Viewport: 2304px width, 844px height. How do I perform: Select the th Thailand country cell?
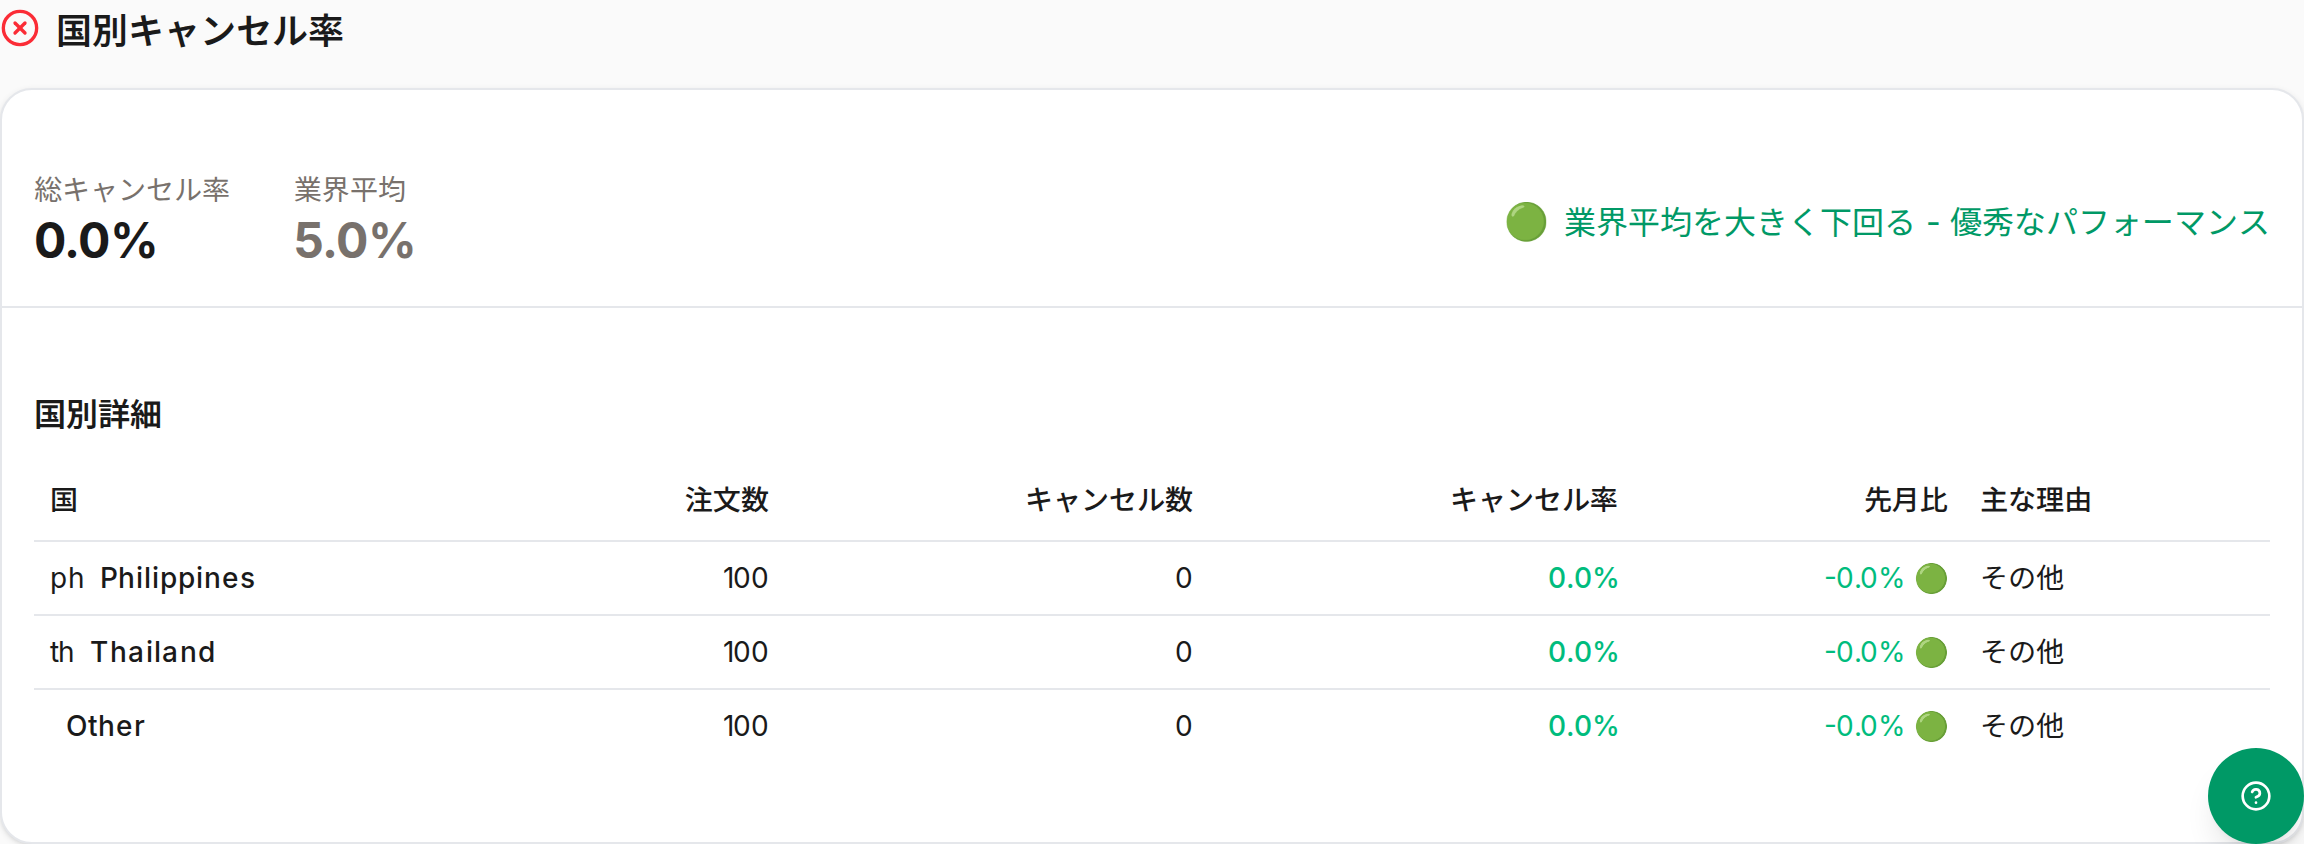133,652
